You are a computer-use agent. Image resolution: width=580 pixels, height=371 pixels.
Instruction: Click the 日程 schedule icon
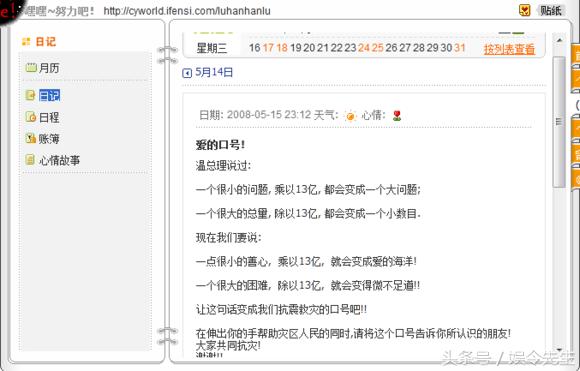point(30,117)
